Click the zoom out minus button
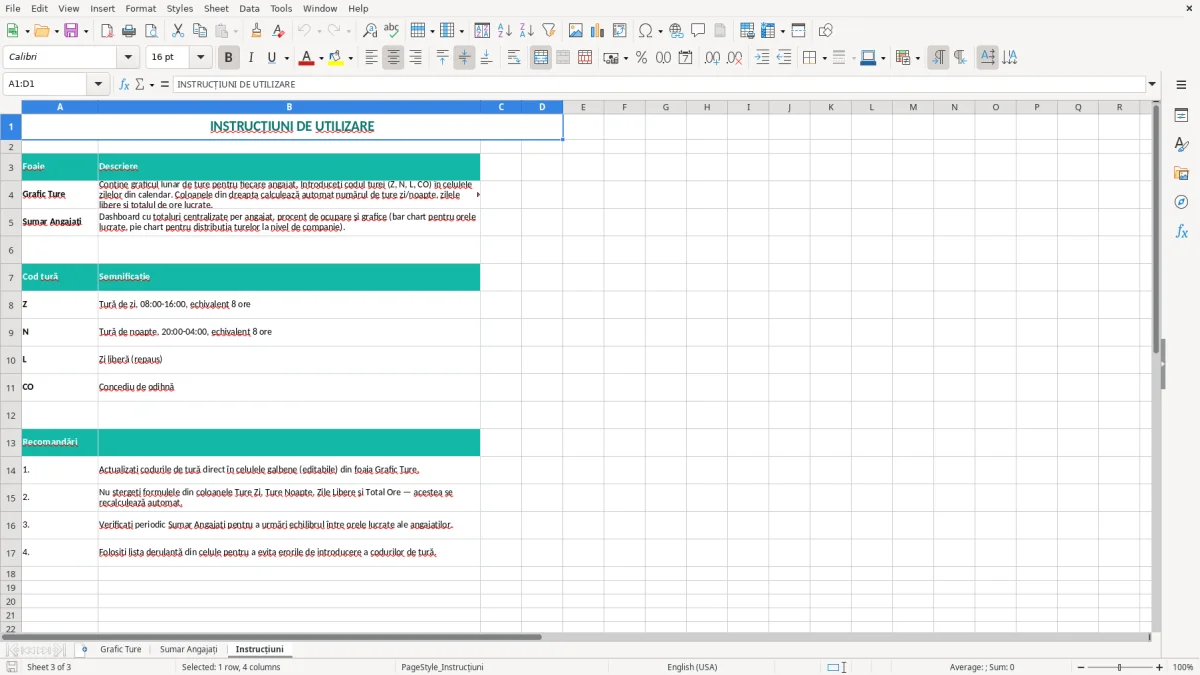 [x=1081, y=667]
